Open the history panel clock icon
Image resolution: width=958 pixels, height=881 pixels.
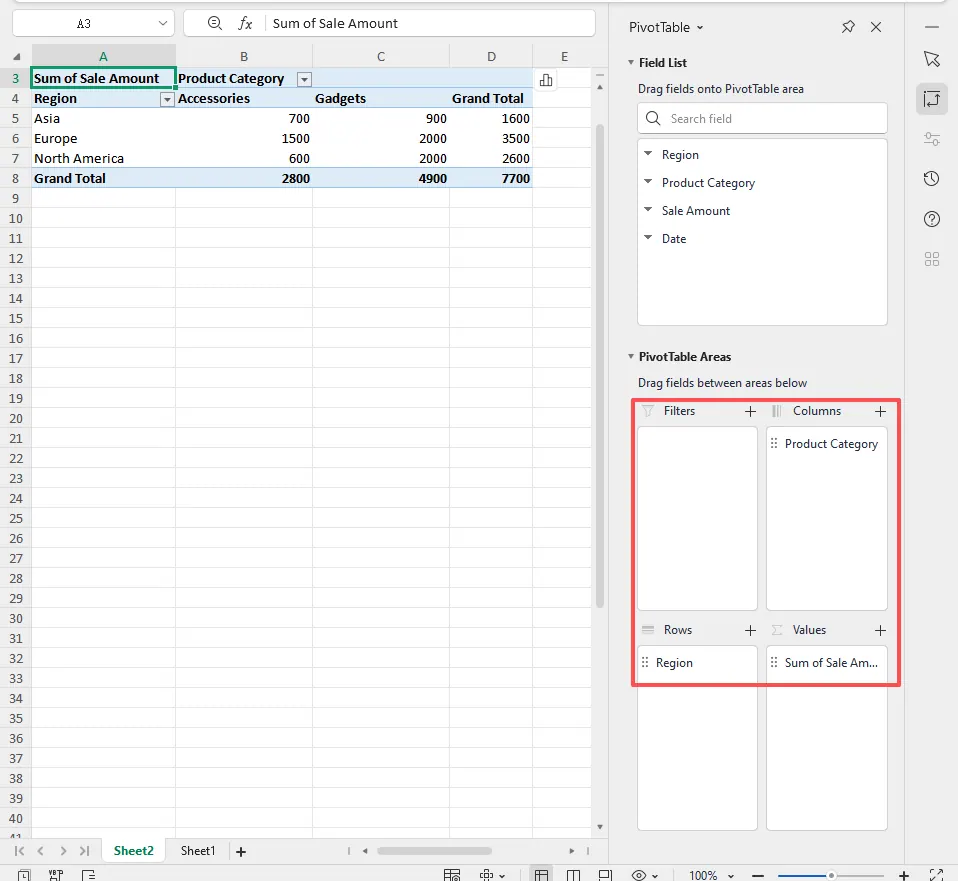(x=931, y=179)
